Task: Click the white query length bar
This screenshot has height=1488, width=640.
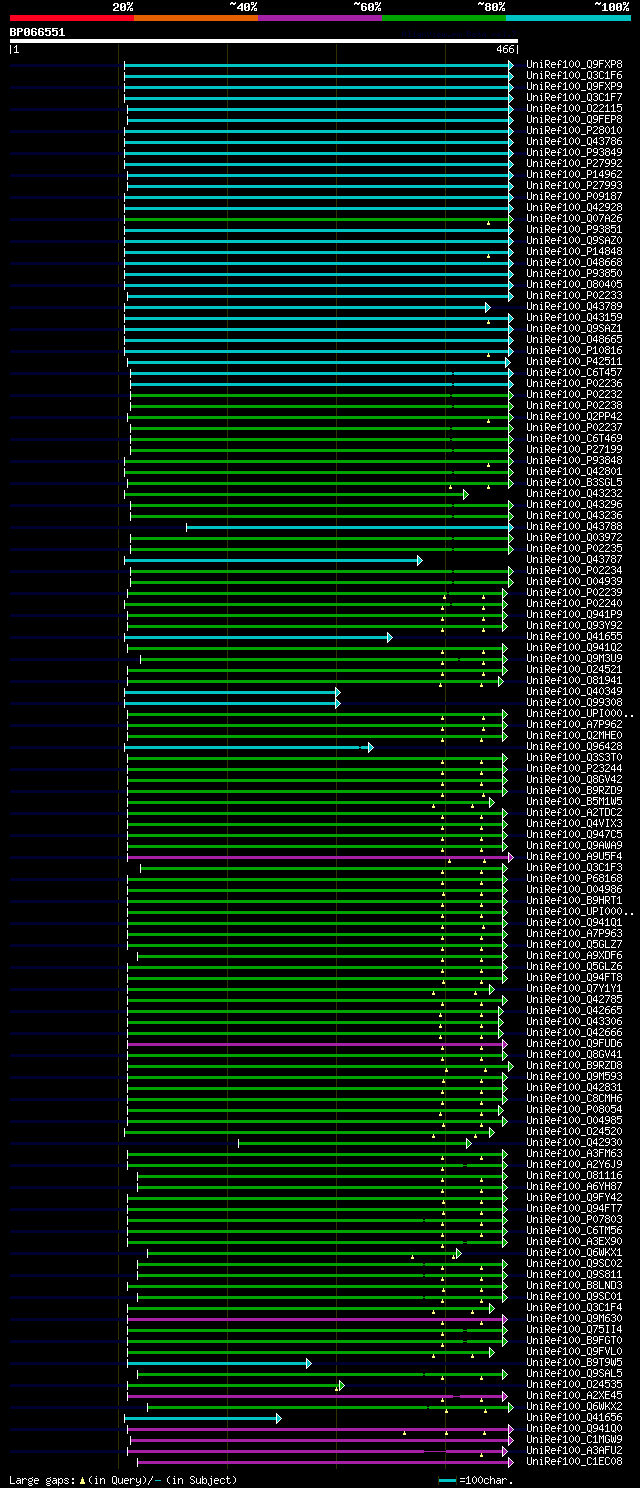Action: click(264, 41)
